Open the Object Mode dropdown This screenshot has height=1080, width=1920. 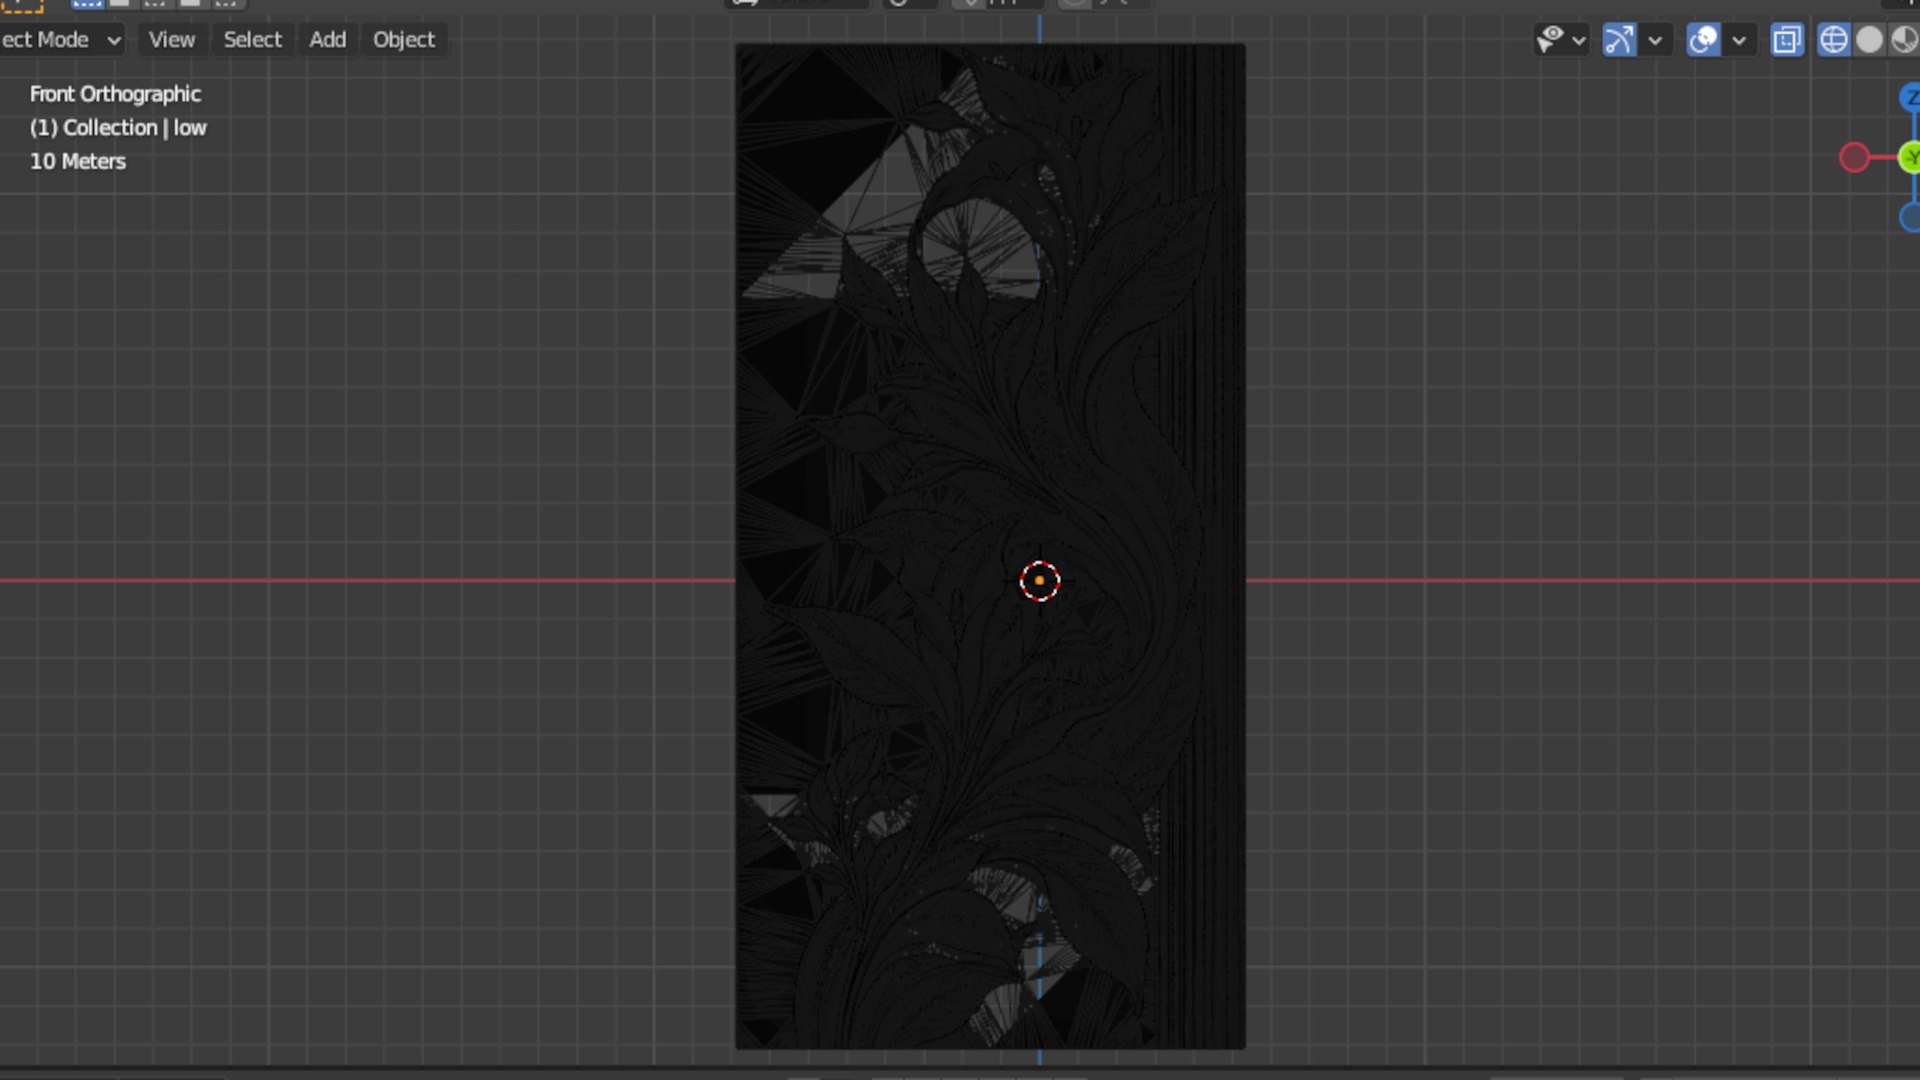tap(60, 40)
